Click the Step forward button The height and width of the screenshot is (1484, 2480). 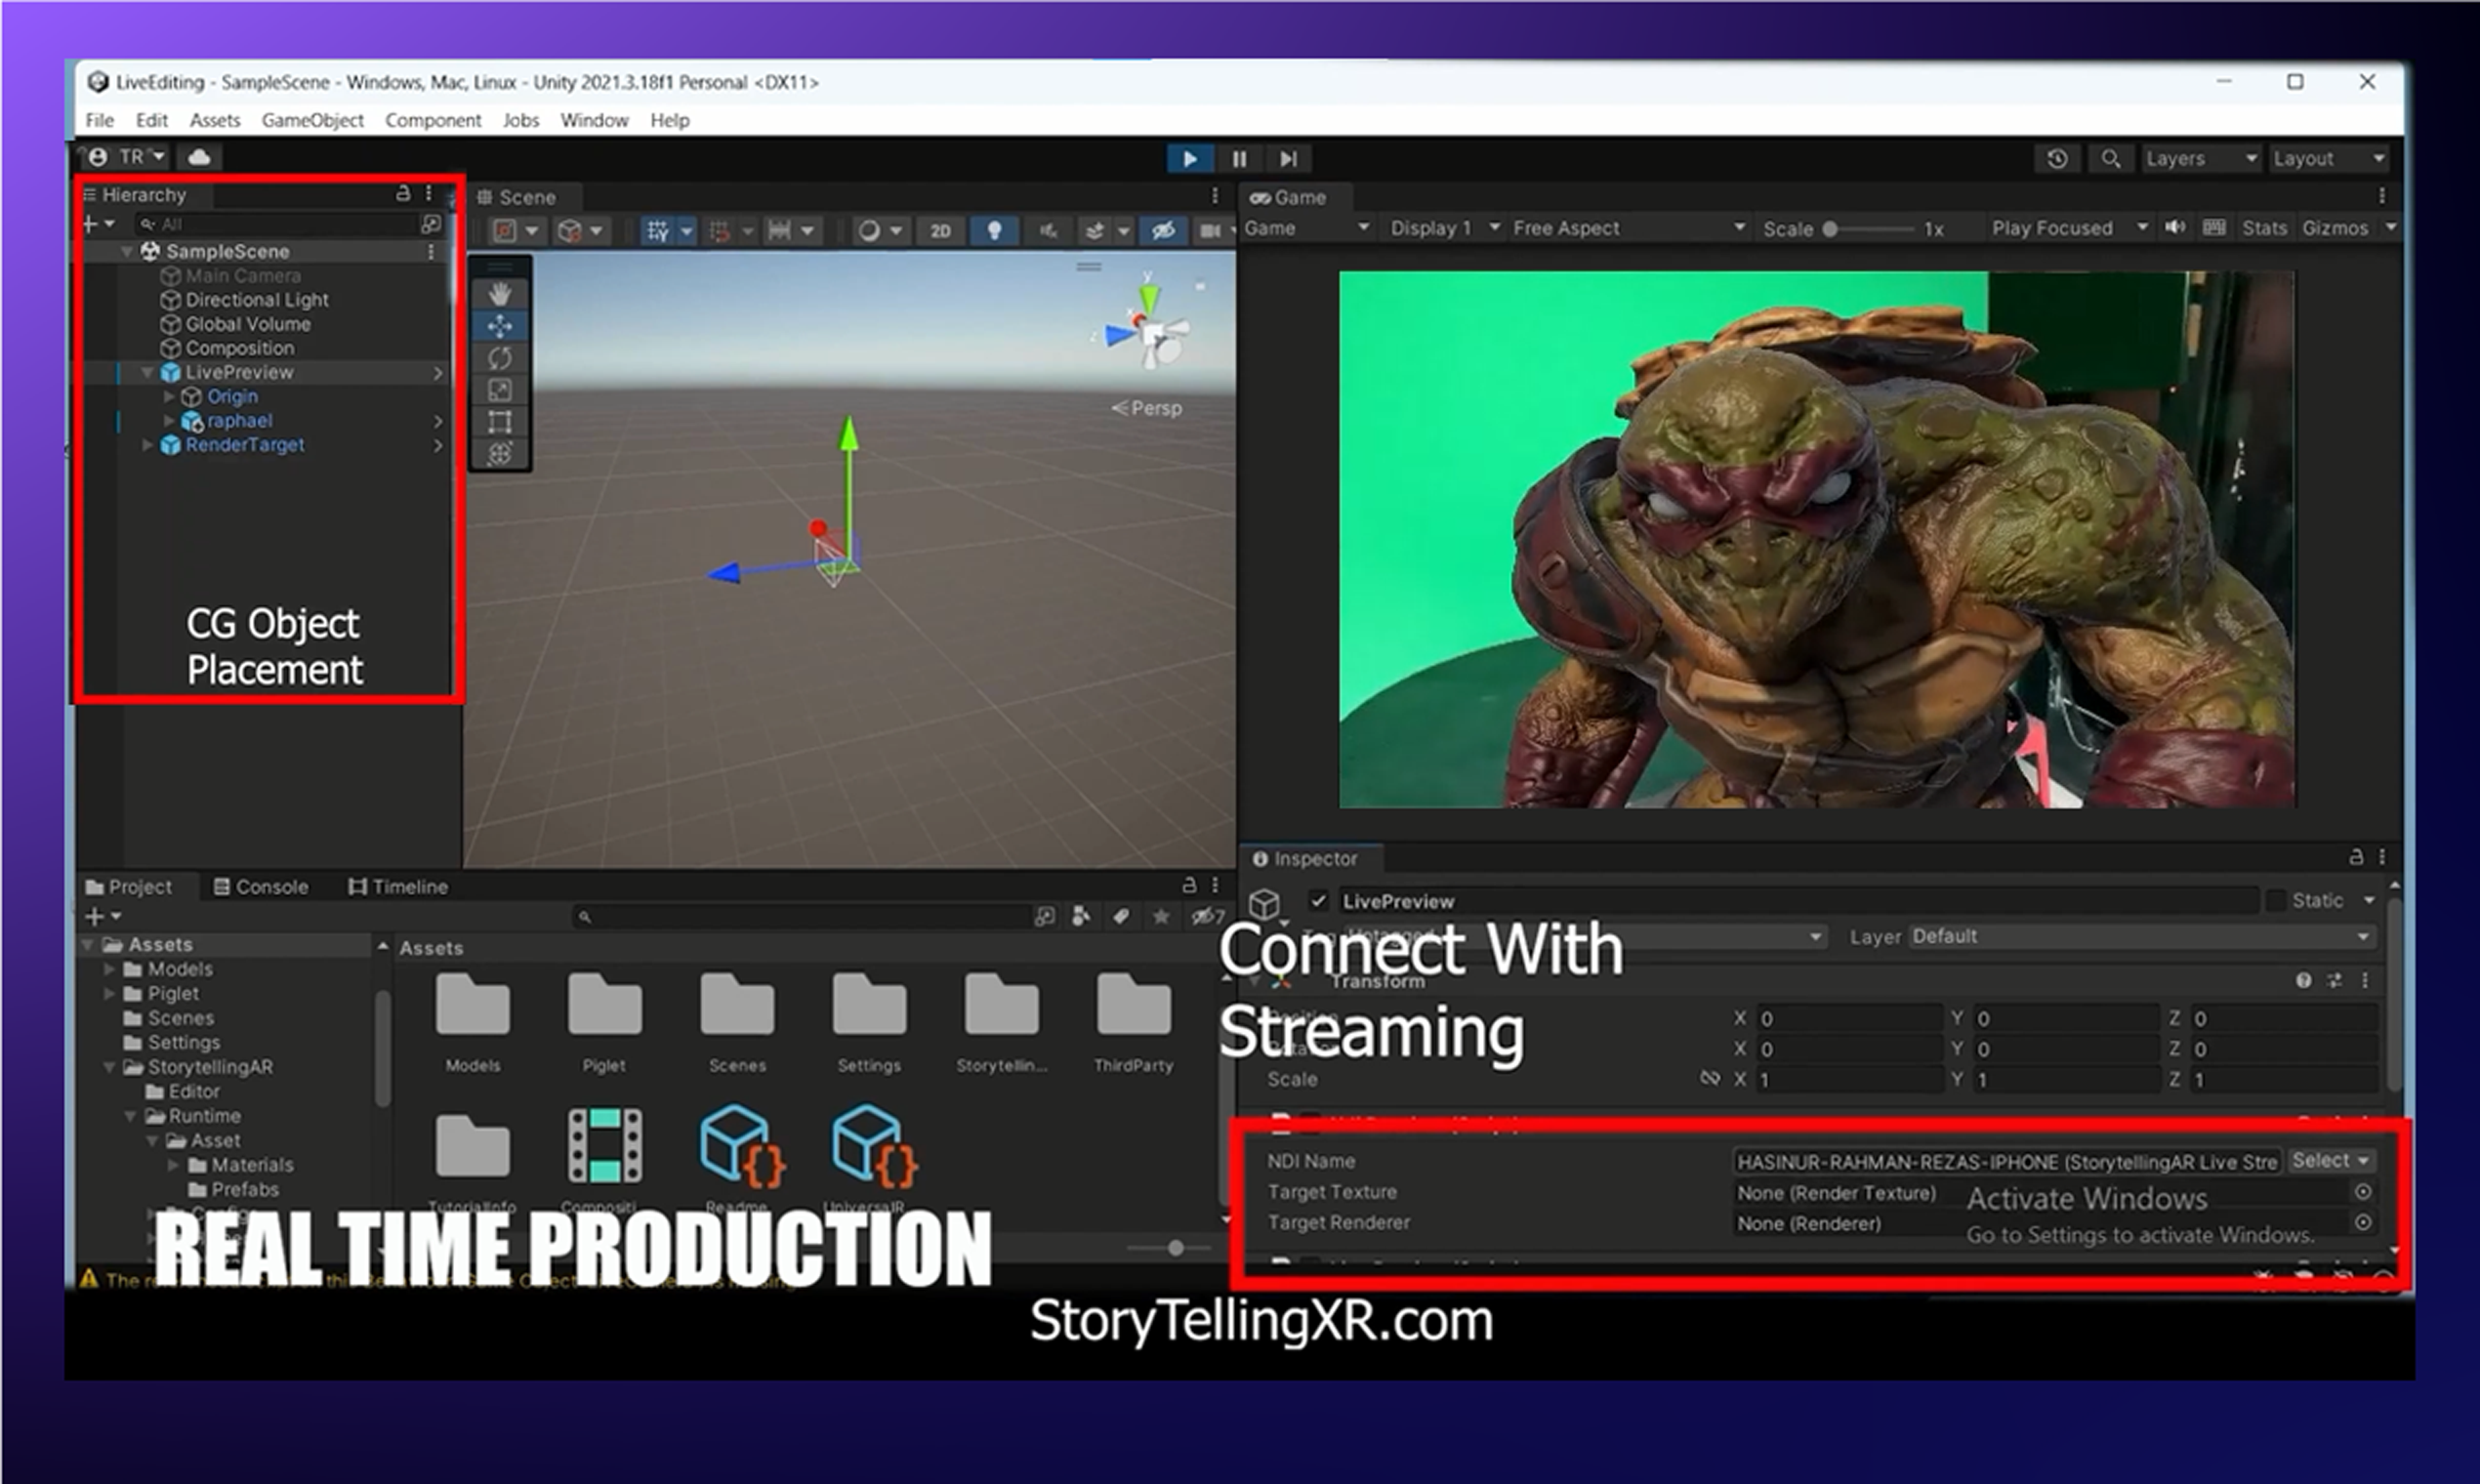point(1289,159)
